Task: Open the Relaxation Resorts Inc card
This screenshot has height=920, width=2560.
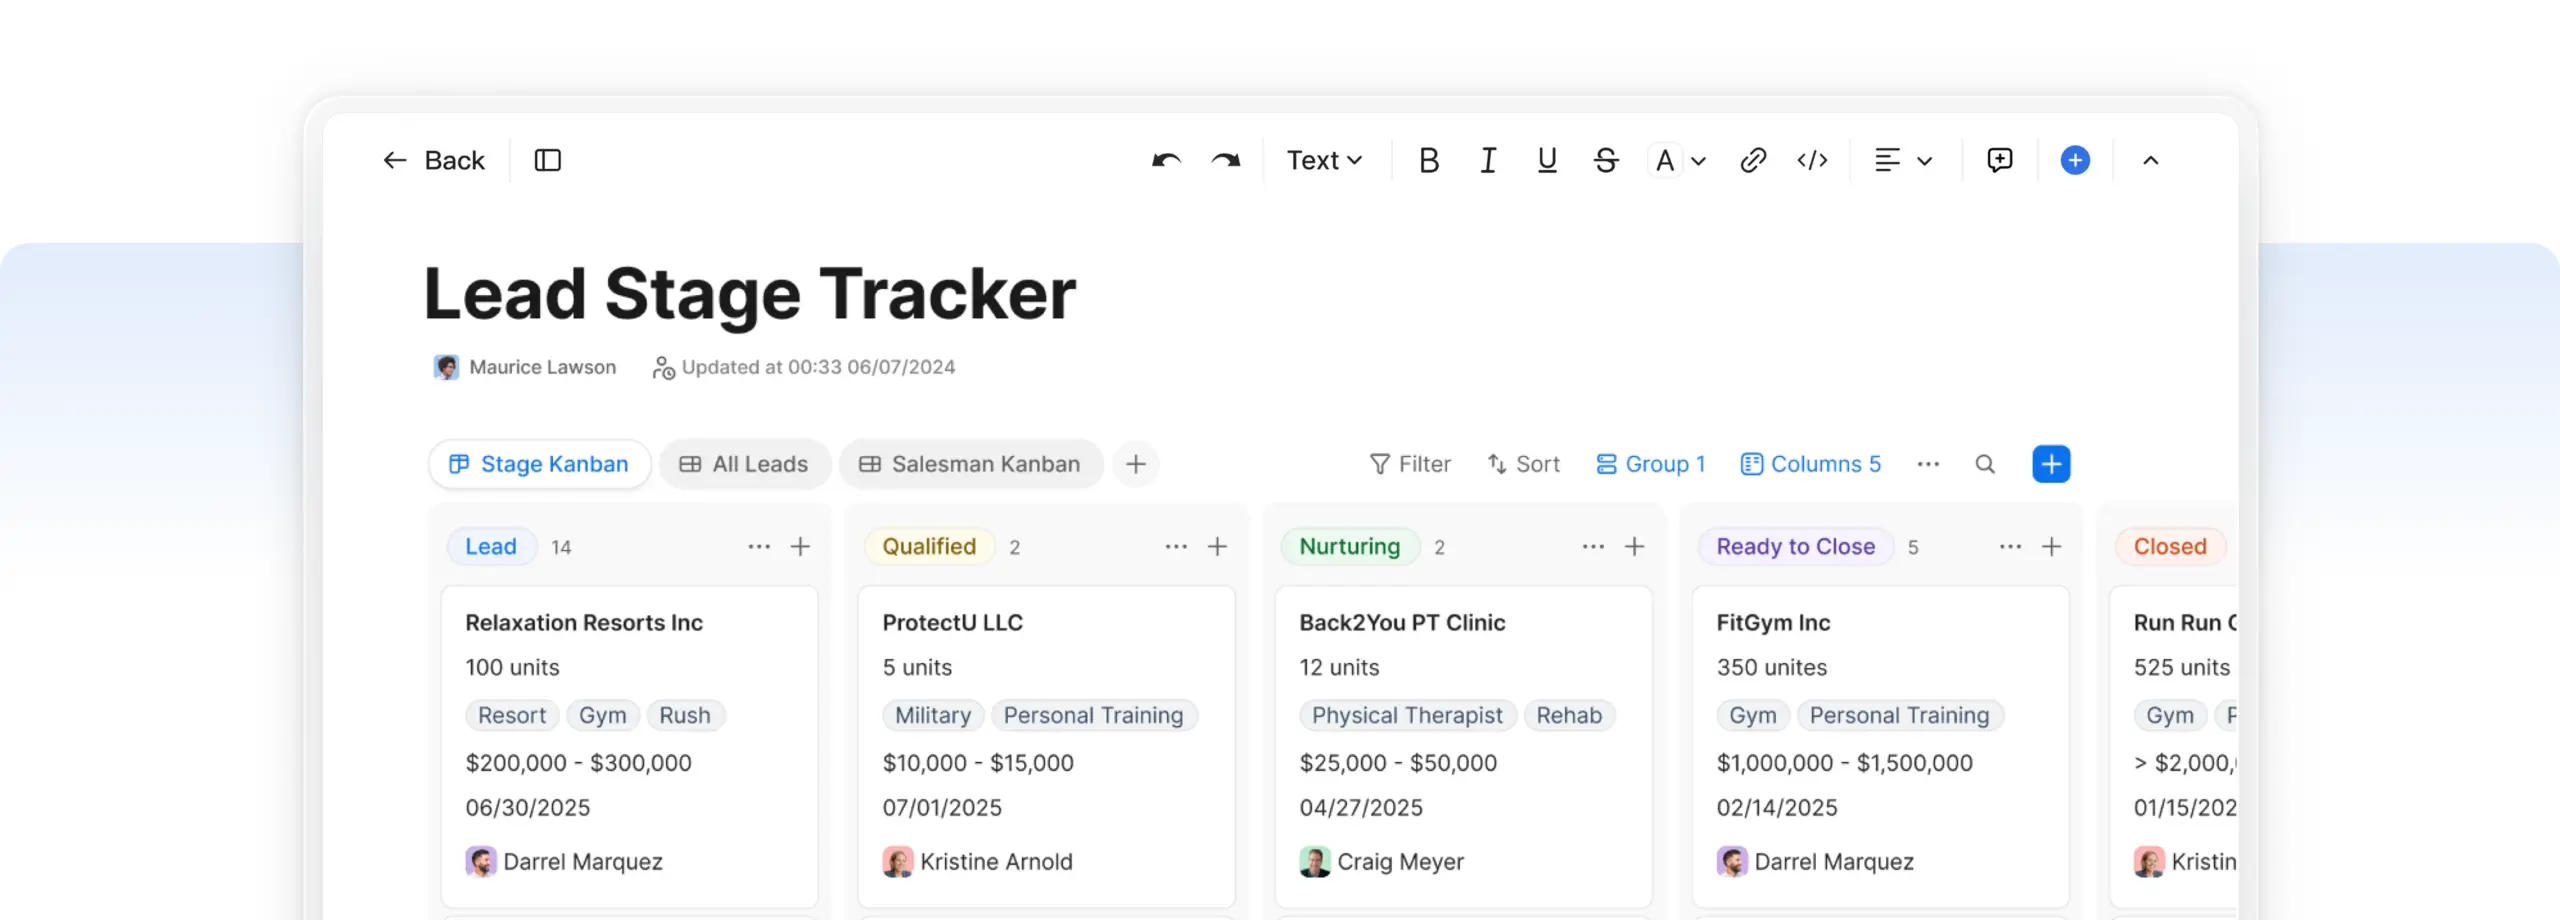Action: (x=584, y=622)
